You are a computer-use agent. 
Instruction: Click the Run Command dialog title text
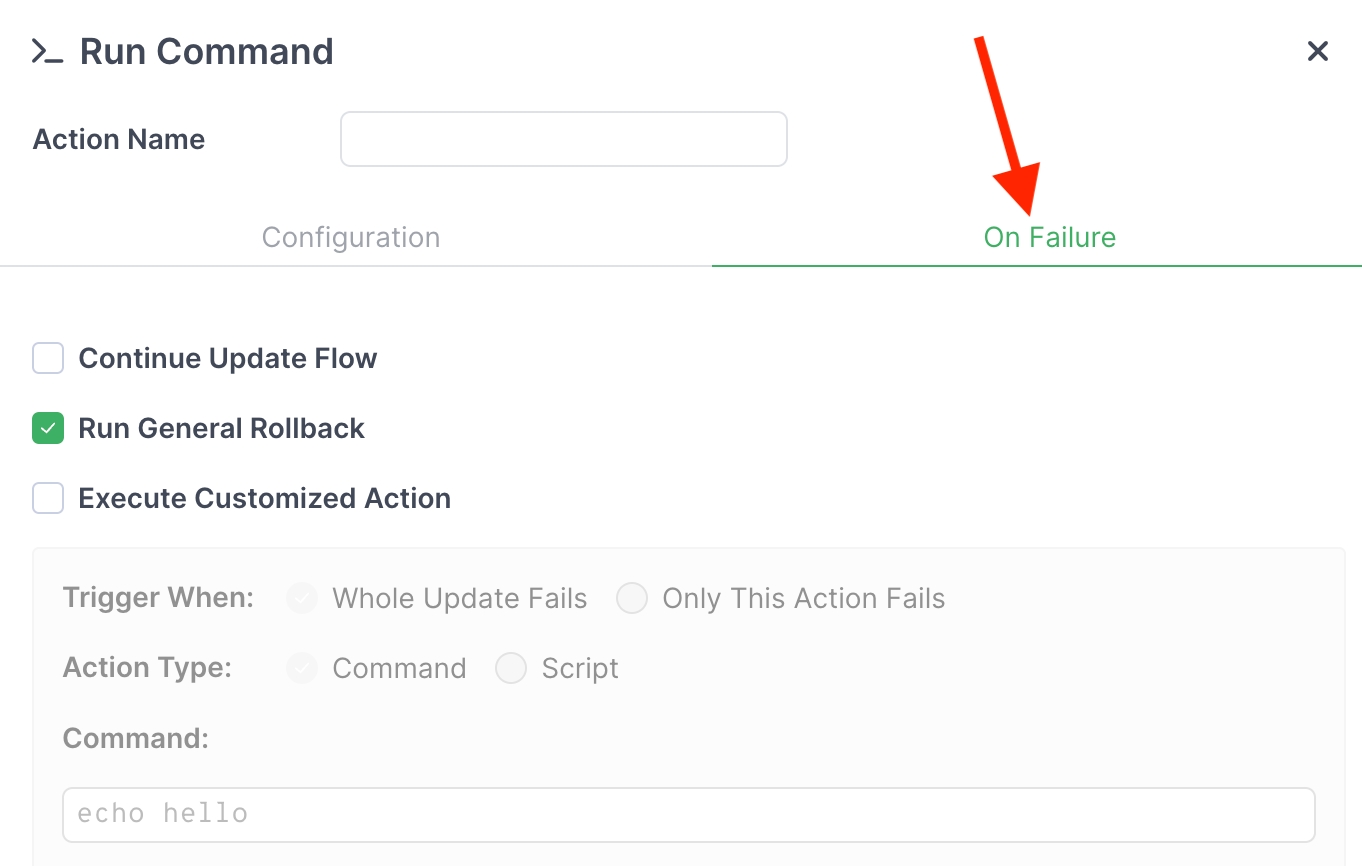click(206, 52)
